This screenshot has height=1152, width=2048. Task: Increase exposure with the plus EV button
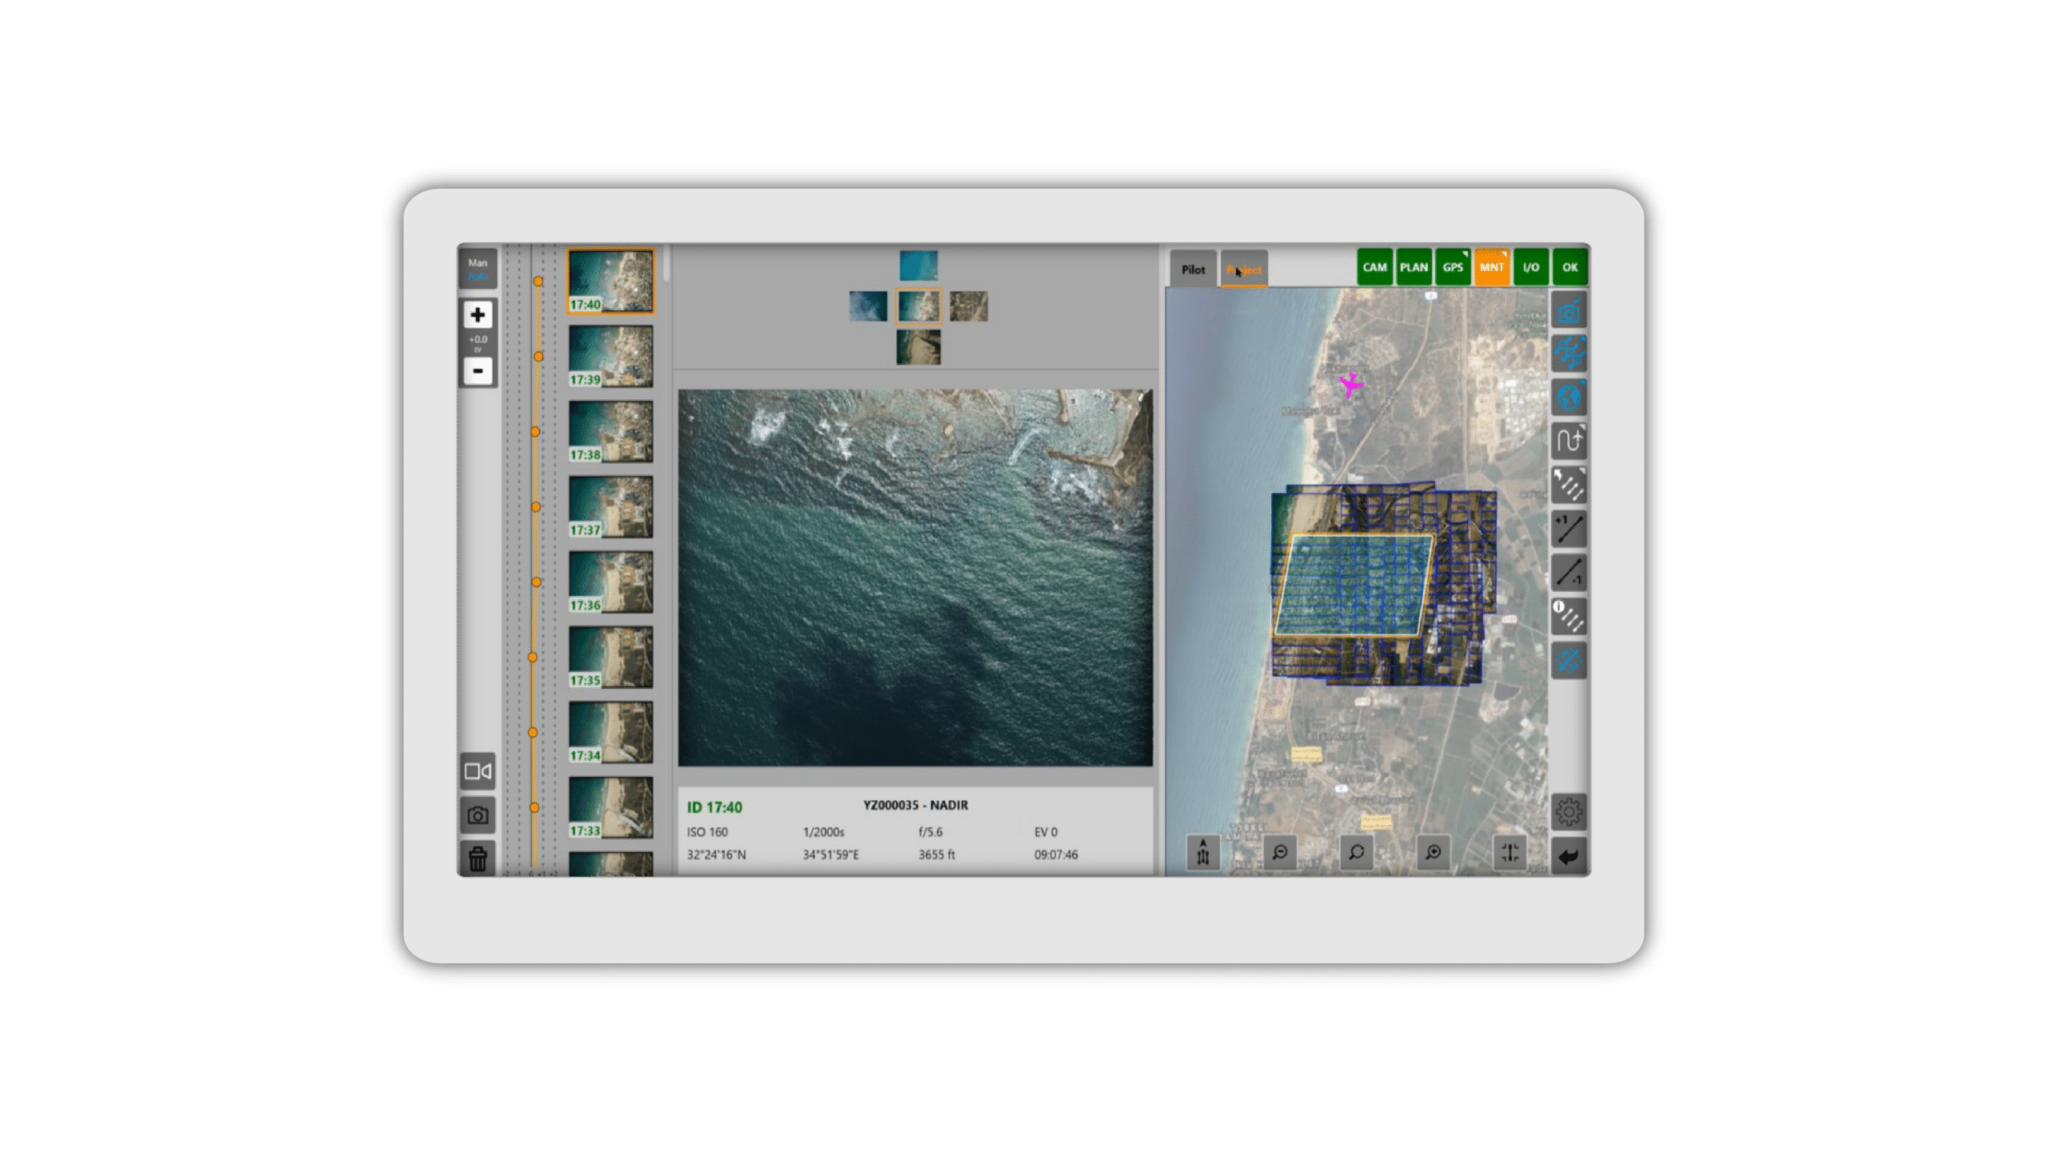pos(478,315)
